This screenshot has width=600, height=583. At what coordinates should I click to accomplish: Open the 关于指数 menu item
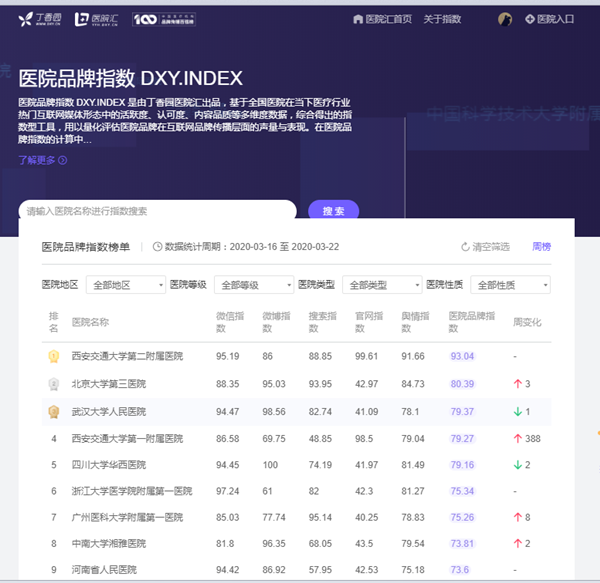[x=442, y=19]
